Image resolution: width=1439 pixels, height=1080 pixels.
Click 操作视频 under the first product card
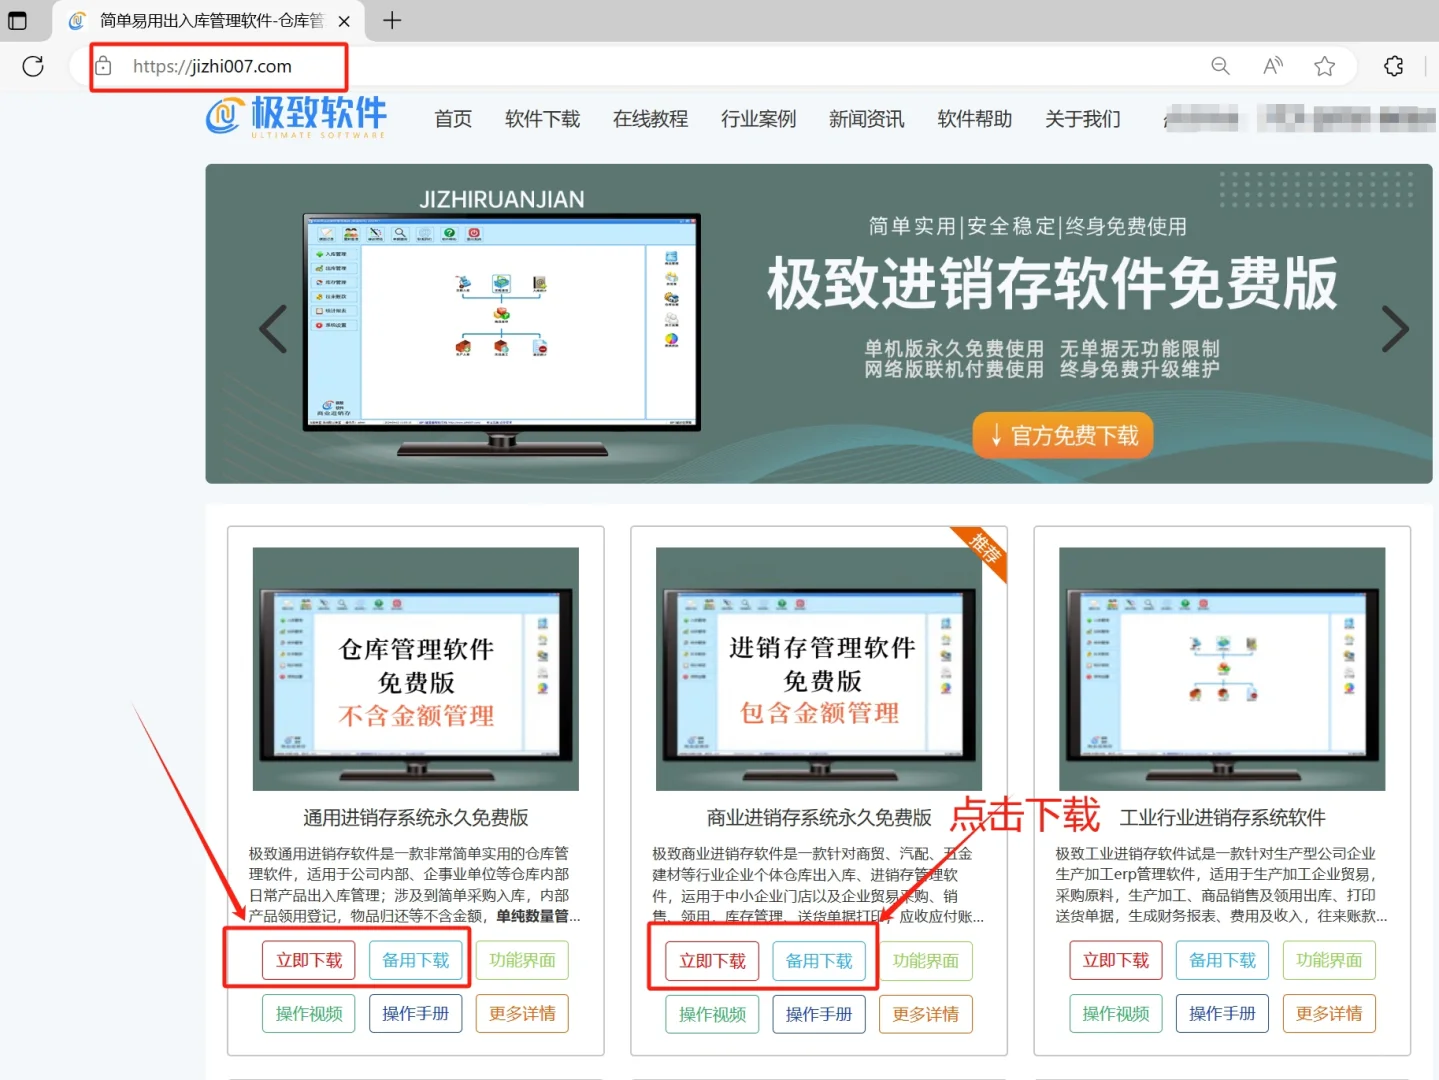308,1013
